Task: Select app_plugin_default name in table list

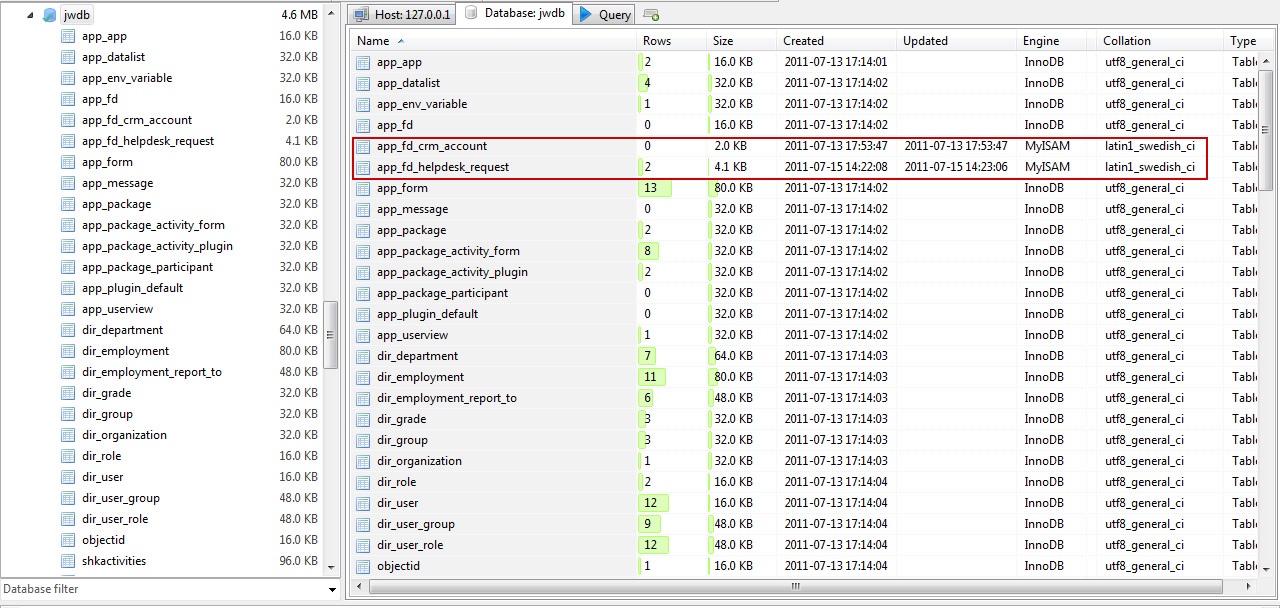Action: 427,314
